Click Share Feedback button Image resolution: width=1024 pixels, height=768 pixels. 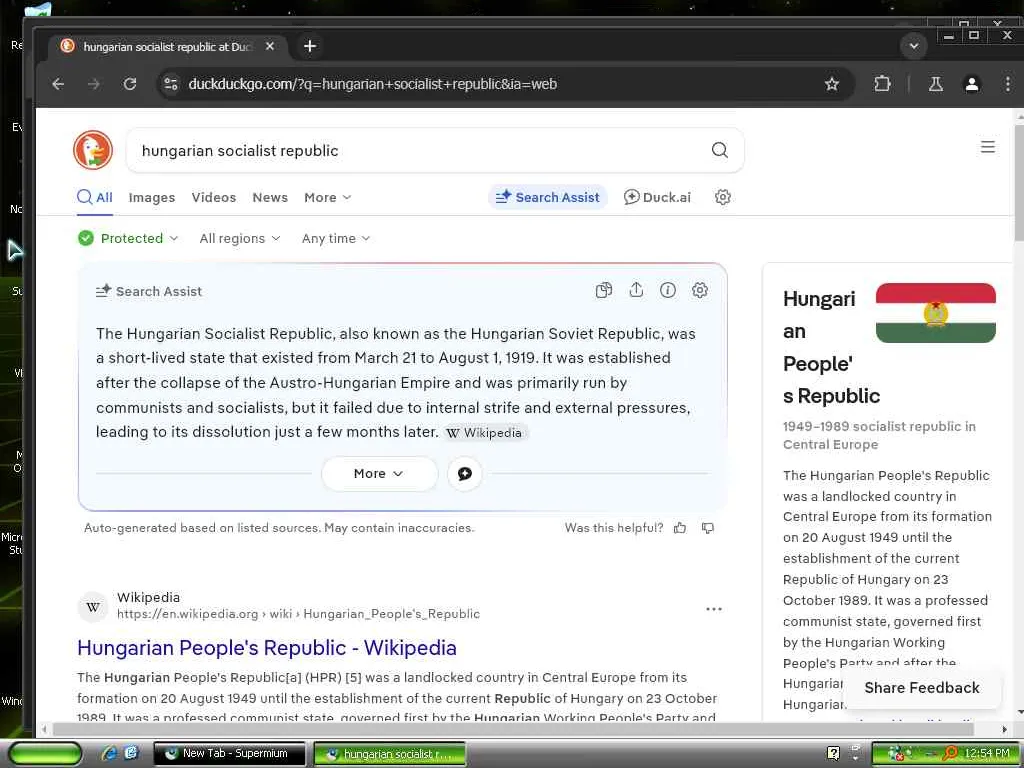(921, 688)
